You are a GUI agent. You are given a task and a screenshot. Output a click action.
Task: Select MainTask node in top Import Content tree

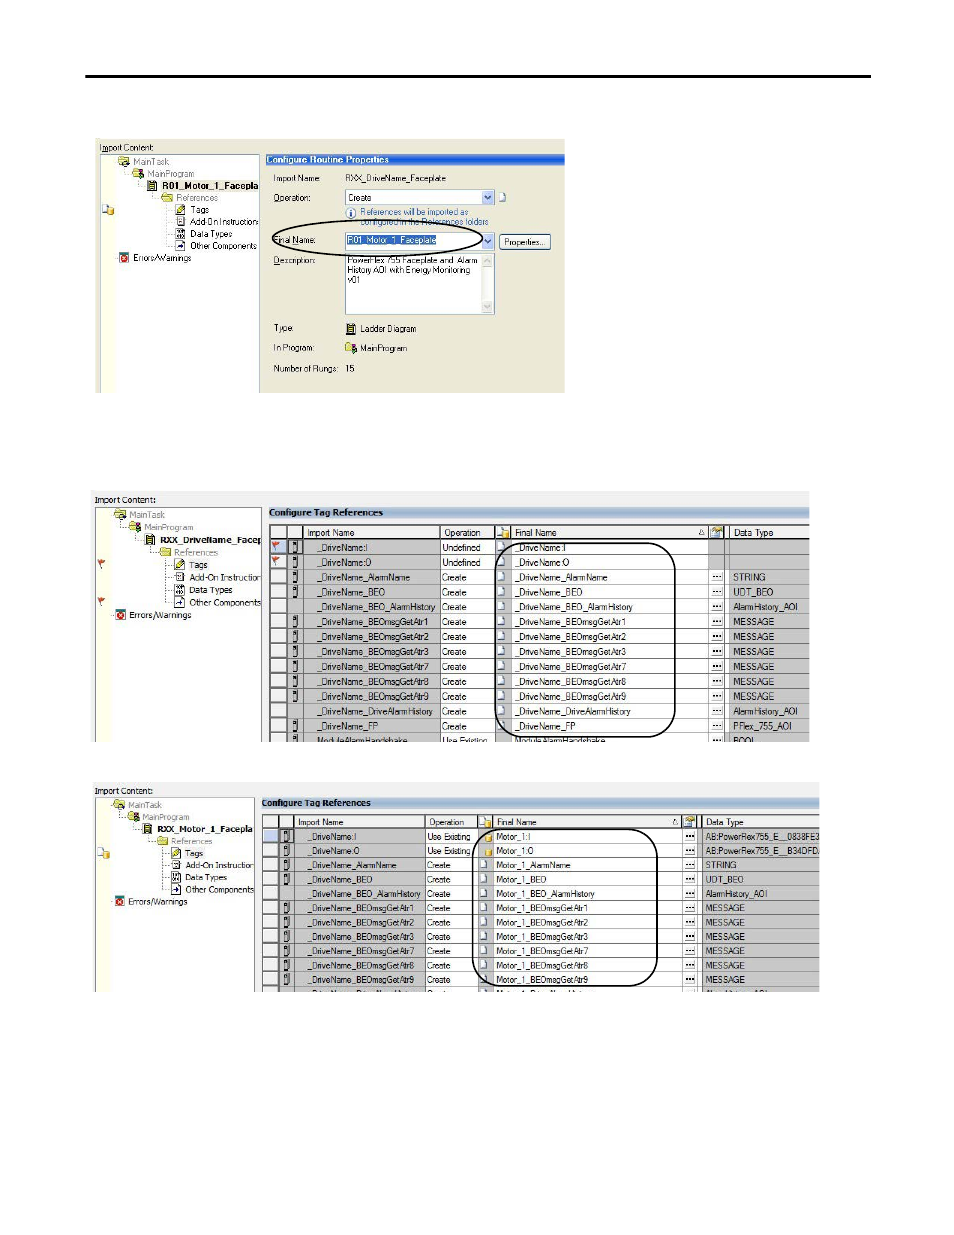click(151, 162)
